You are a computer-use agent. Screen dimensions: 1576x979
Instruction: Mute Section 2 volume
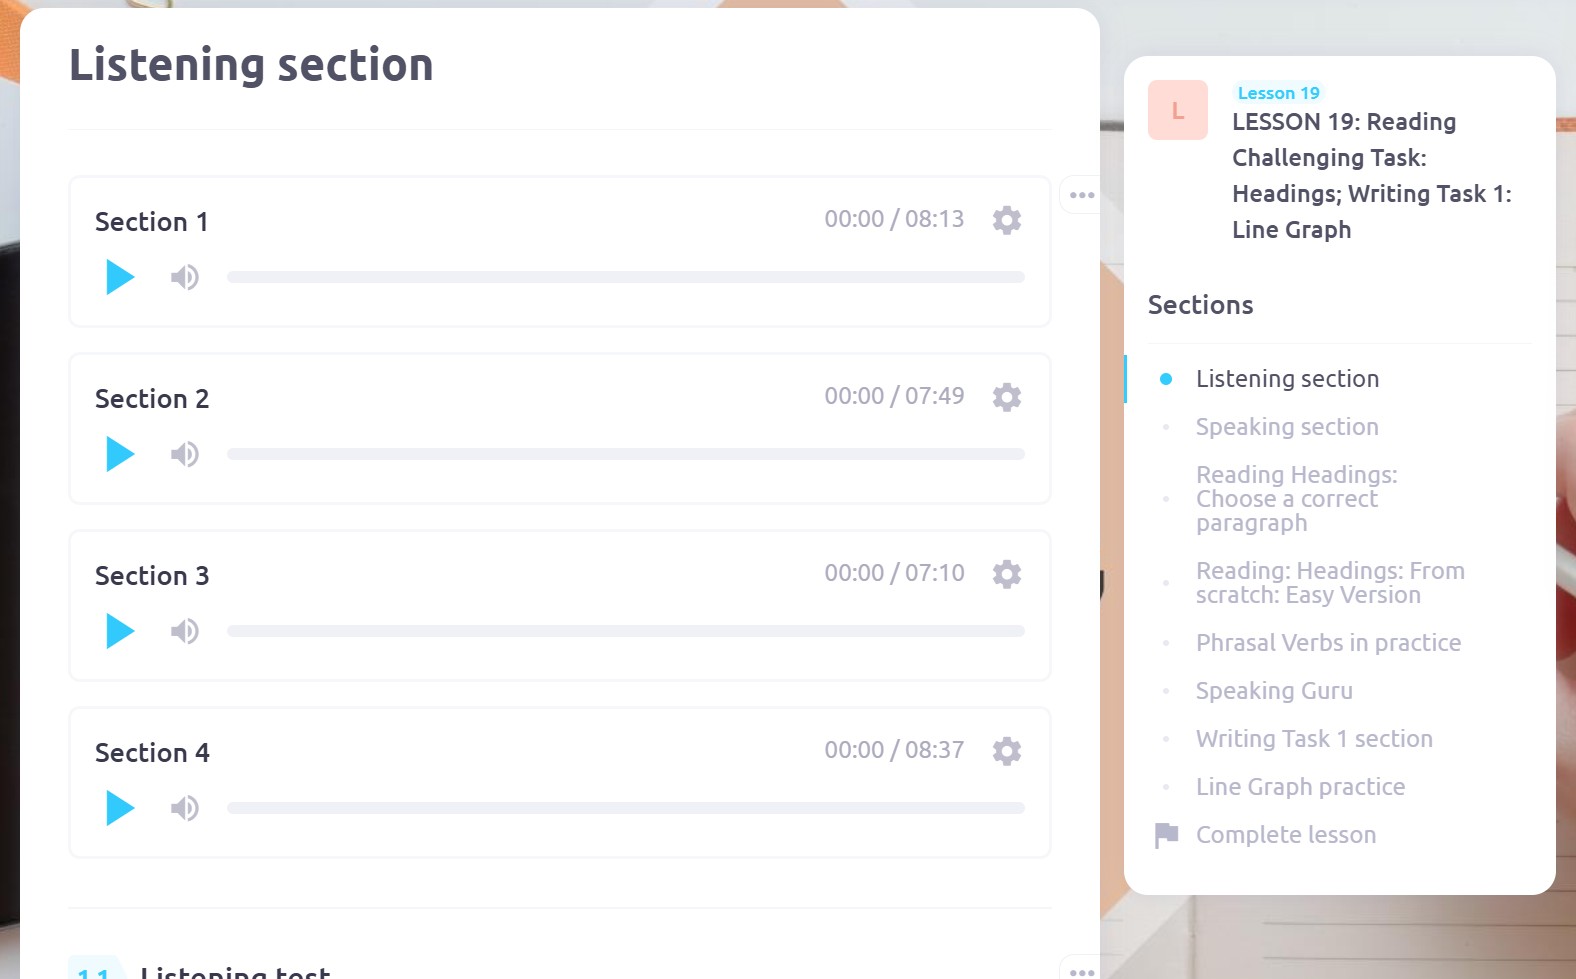[x=185, y=454]
